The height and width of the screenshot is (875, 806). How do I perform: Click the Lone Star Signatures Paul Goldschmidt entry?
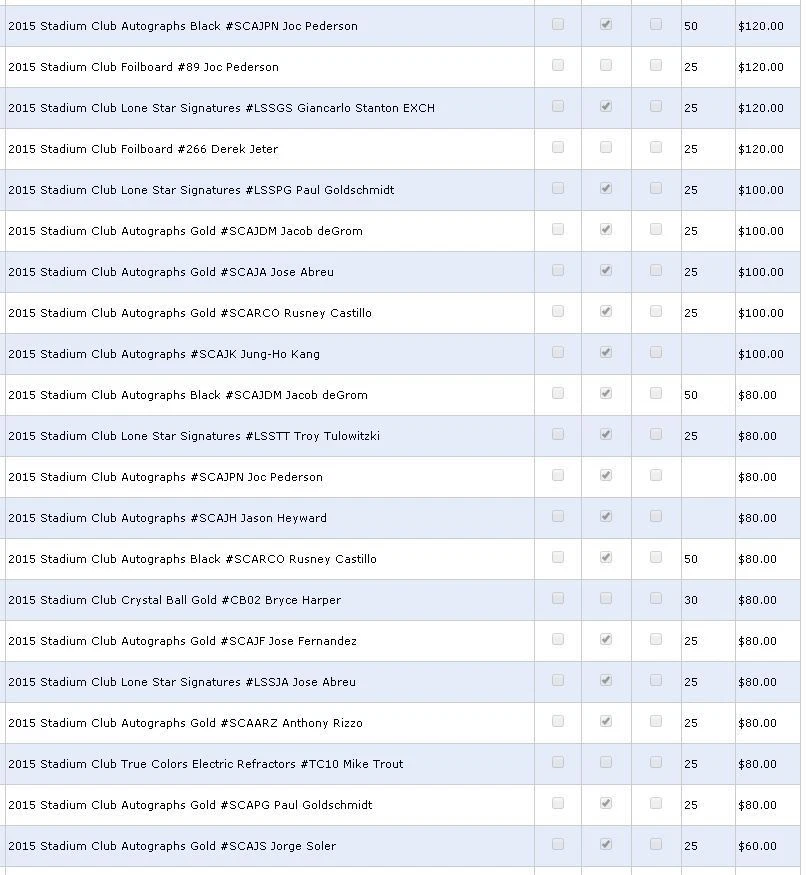201,190
